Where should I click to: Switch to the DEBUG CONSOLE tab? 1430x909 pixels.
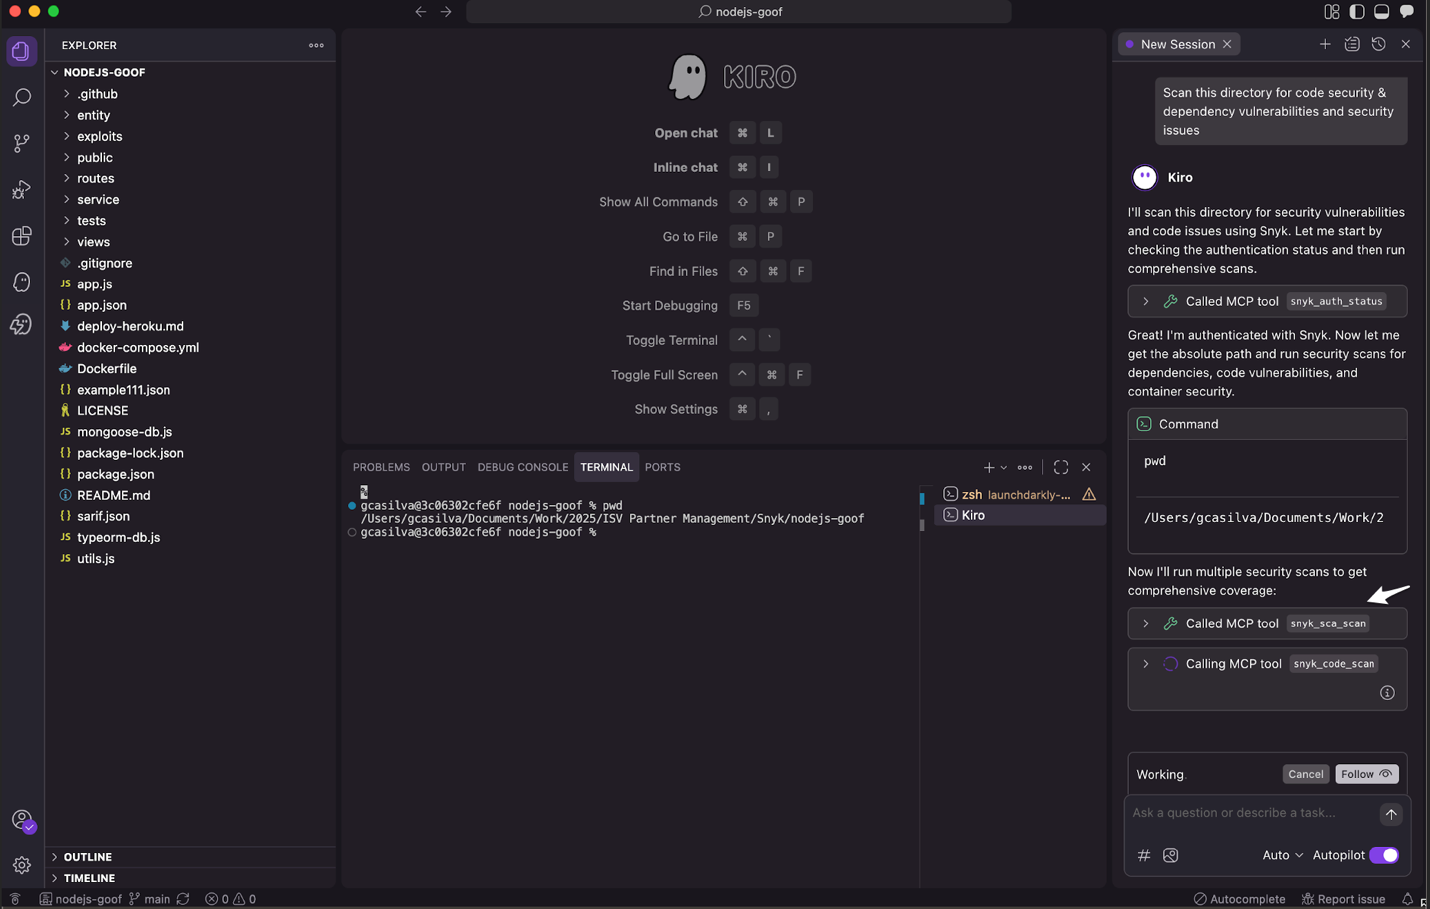pyautogui.click(x=523, y=467)
